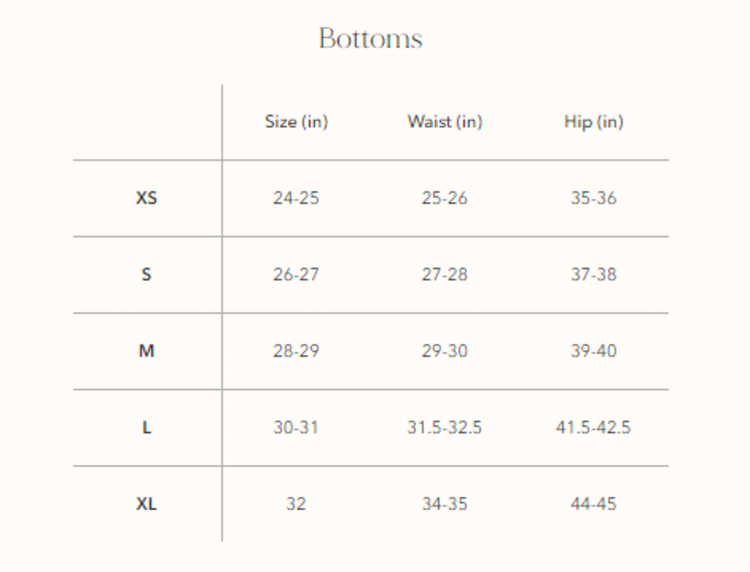The width and height of the screenshot is (750, 572).
Task: Click the XS row label
Action: (146, 198)
